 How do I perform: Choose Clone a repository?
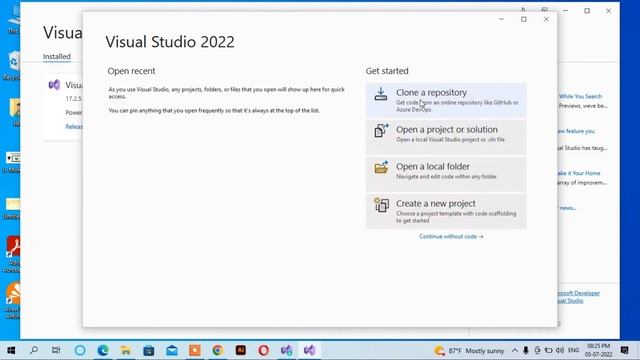[446, 100]
